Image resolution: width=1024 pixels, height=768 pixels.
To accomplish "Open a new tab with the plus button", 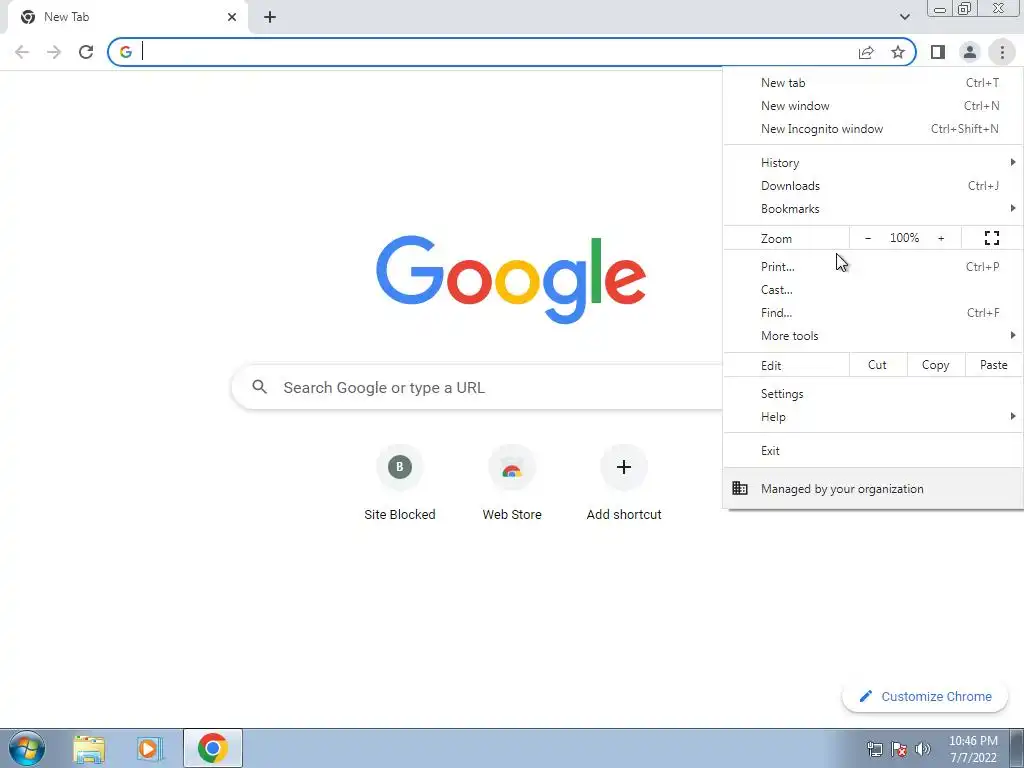I will (270, 17).
